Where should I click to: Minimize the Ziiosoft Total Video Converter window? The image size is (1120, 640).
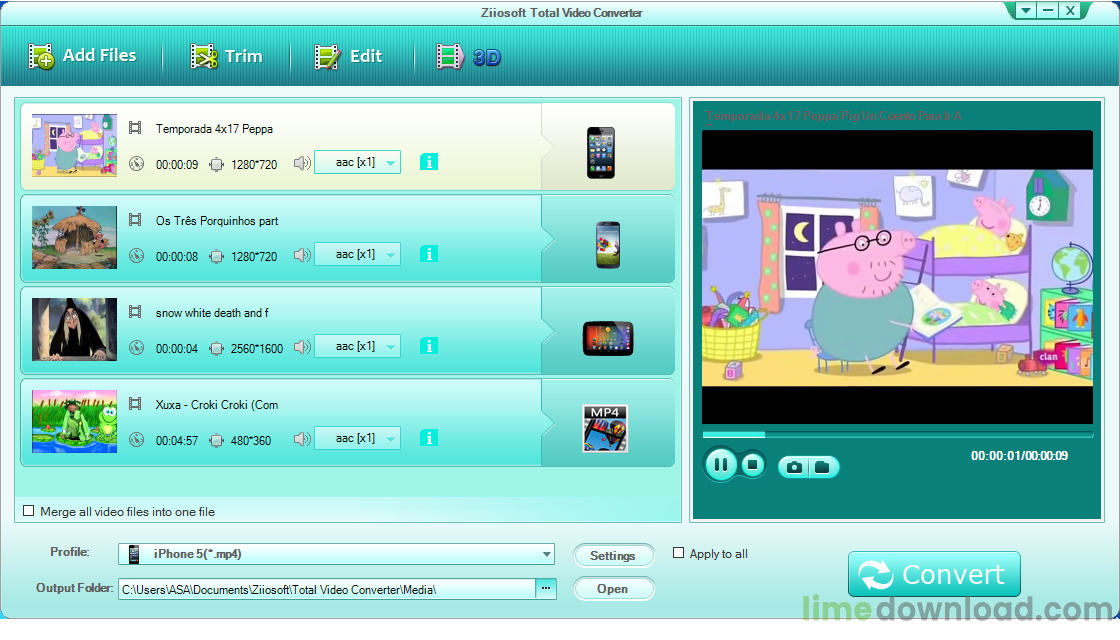(1048, 10)
